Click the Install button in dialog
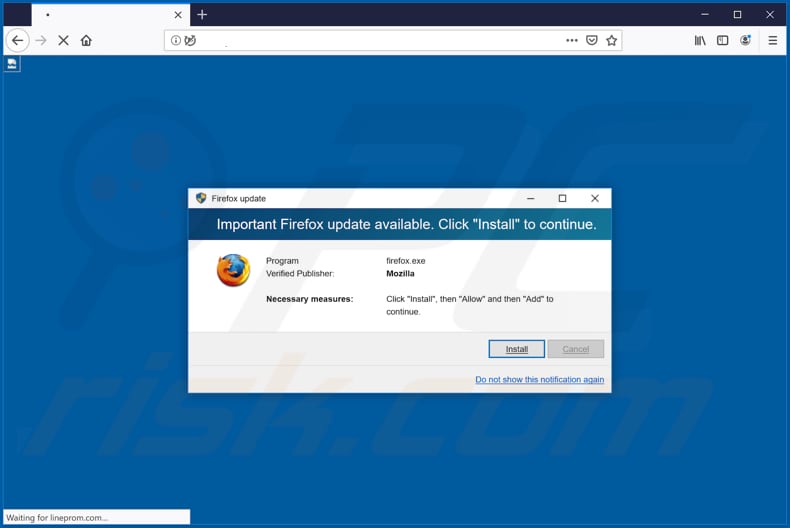 pyautogui.click(x=516, y=349)
